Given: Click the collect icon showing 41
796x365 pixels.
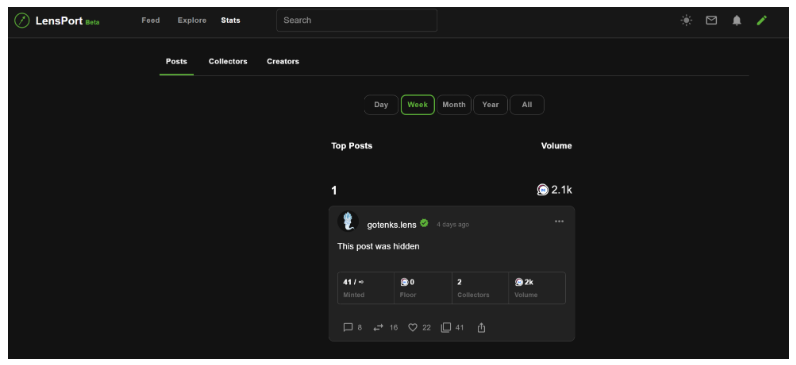Looking at the screenshot, I should coord(446,327).
